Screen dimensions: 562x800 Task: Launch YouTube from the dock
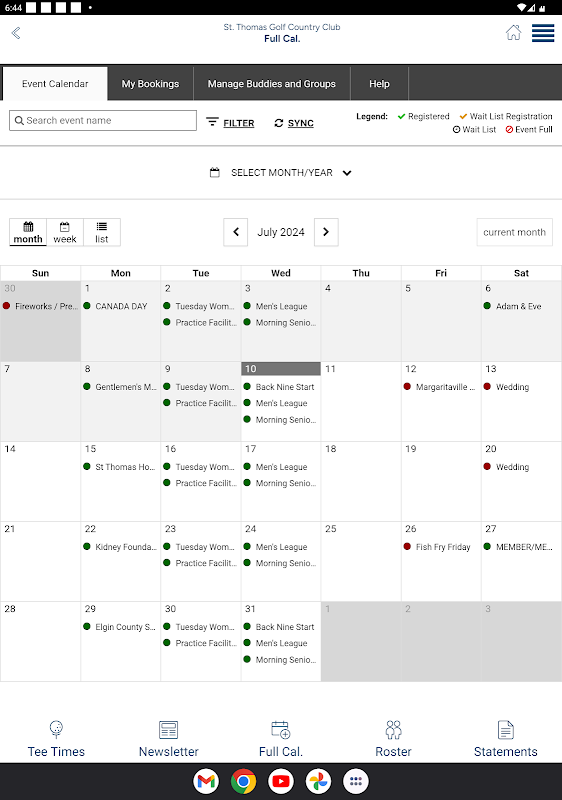pyautogui.click(x=281, y=781)
